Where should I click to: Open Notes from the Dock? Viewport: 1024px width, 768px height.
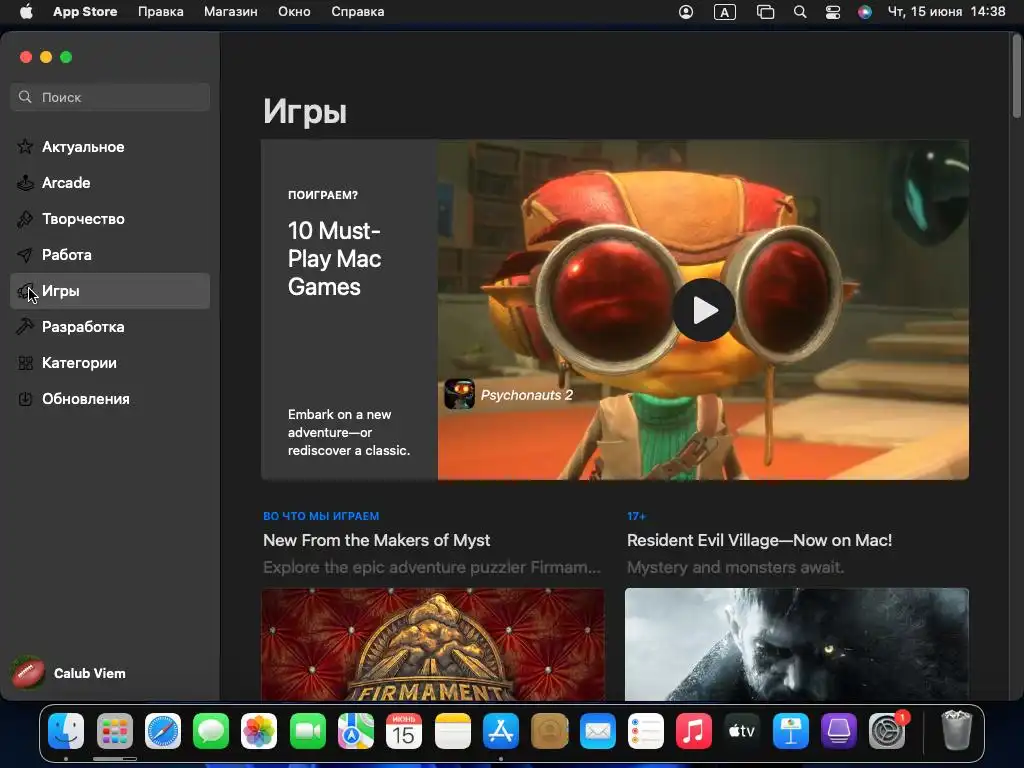click(x=453, y=731)
